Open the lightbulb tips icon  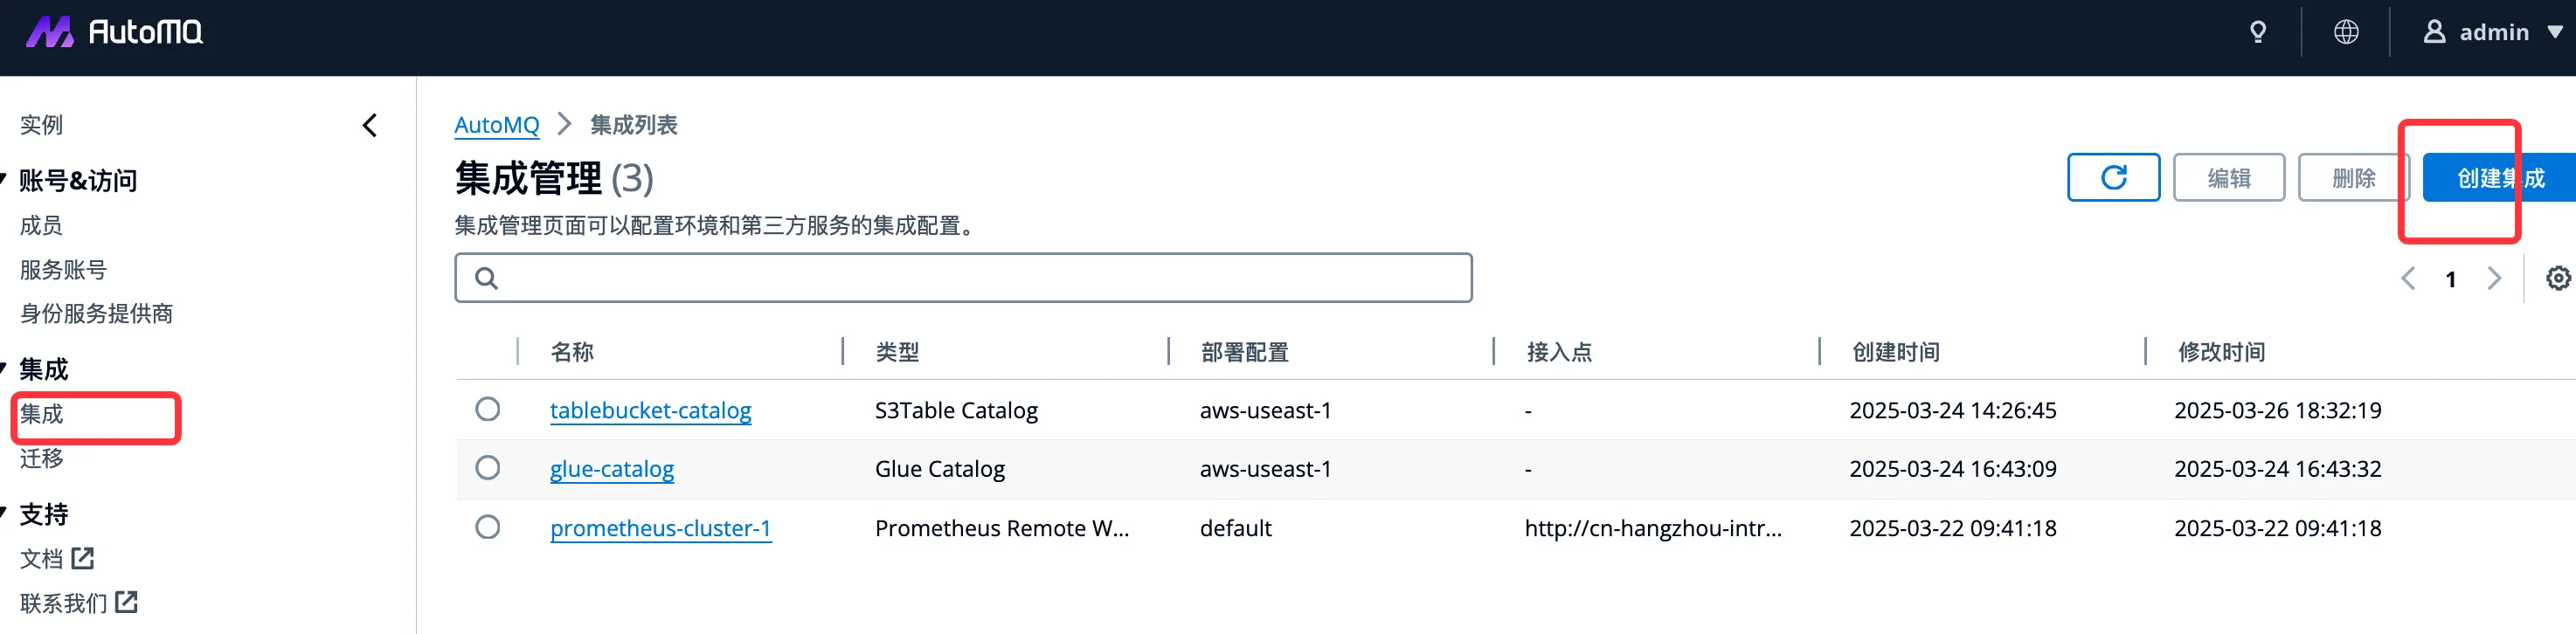[2258, 32]
